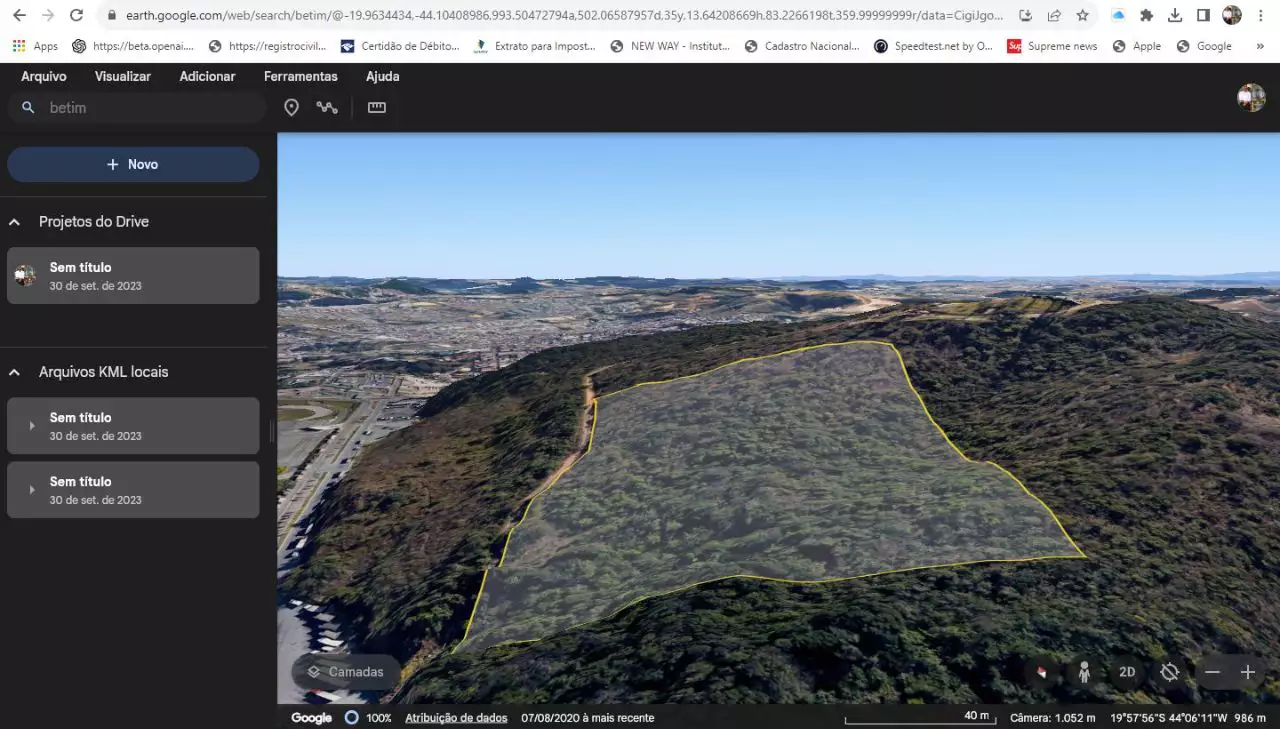Screen dimensions: 1280x729
Task: Click the browser back arrow
Action: coord(19,16)
